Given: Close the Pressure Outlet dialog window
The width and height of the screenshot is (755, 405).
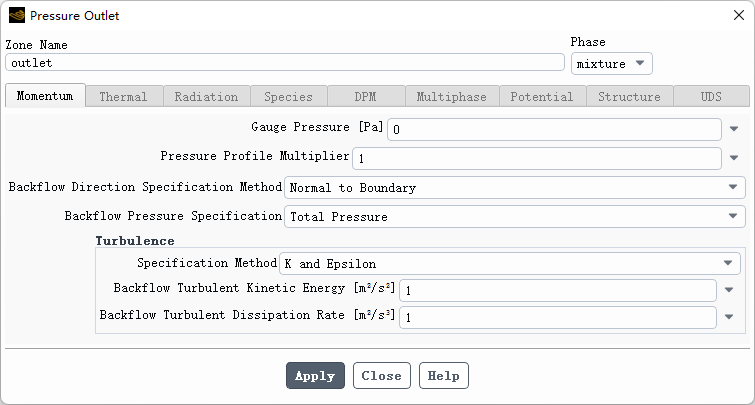Looking at the screenshot, I should coord(737,16).
